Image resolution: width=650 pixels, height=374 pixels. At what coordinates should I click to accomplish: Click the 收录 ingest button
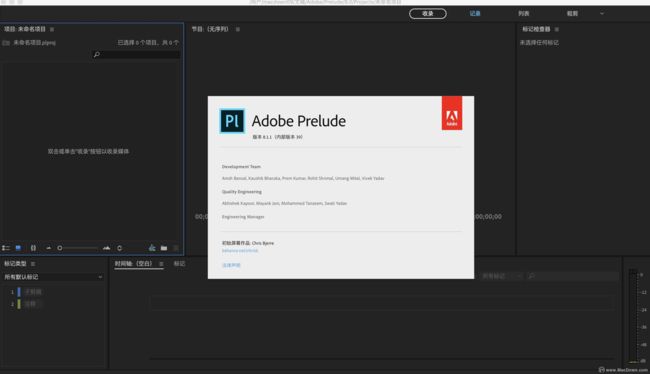point(428,14)
